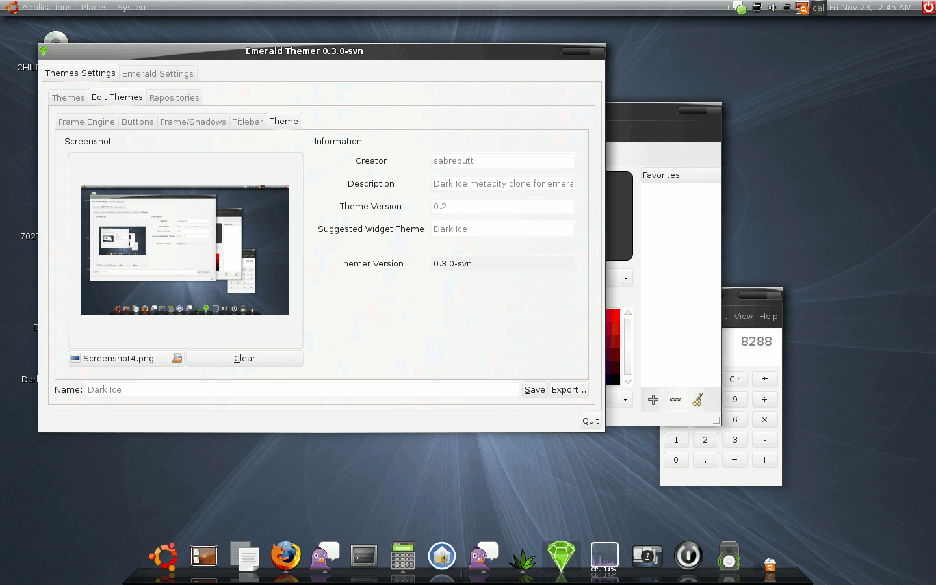Open the Ubuntu logo launcher in the dock

tap(163, 556)
